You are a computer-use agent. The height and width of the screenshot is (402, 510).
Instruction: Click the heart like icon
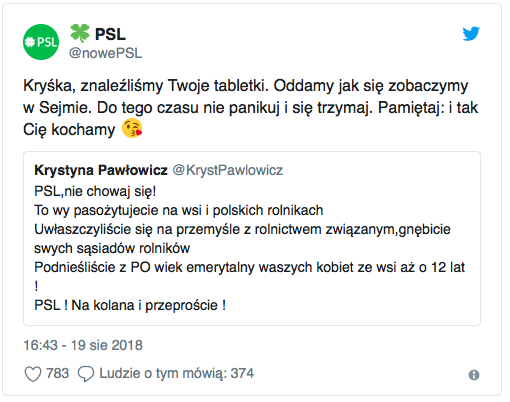(x=33, y=374)
